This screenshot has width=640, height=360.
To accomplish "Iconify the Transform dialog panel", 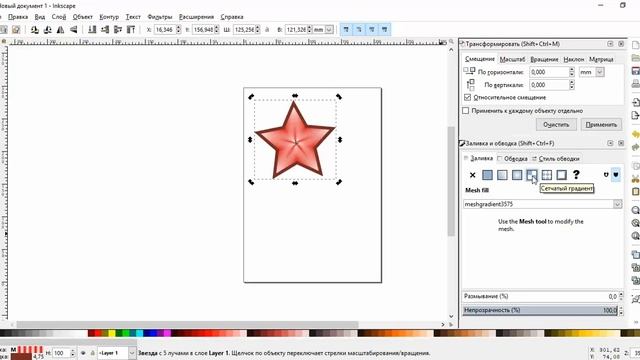I will pos(610,44).
